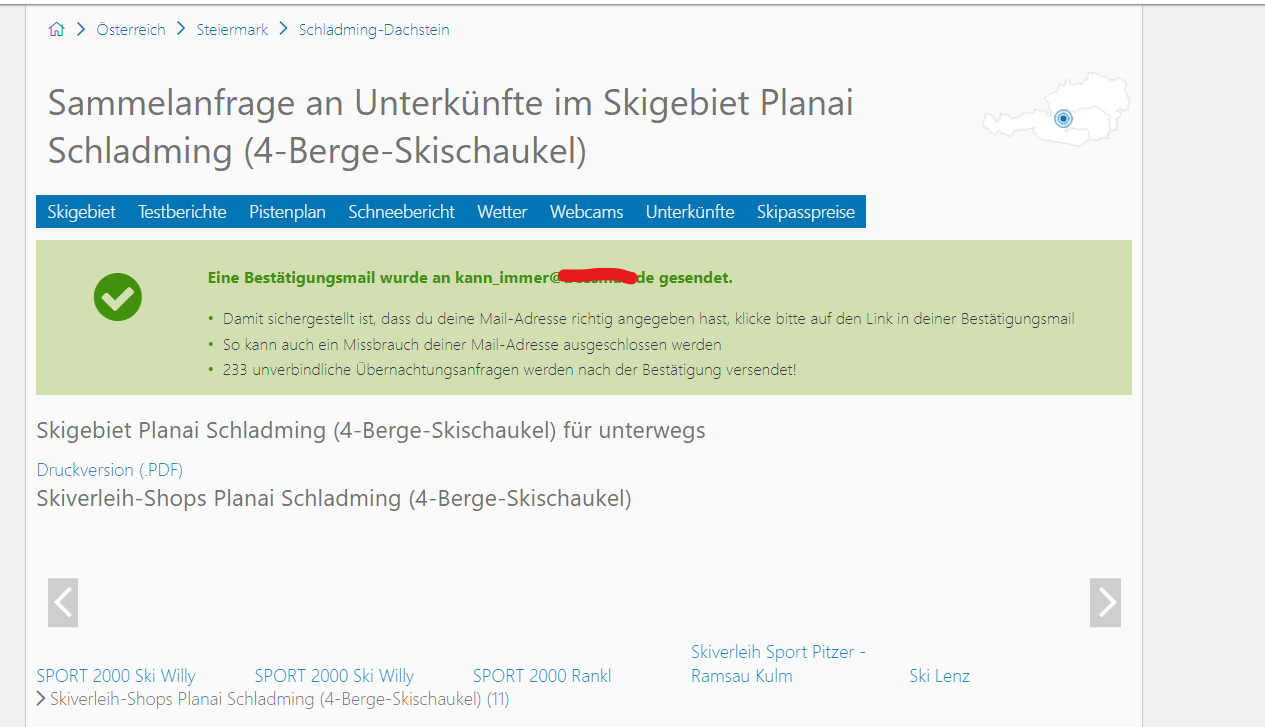Show next ski rental shops arrow
The height and width of the screenshot is (727, 1265).
[x=1105, y=603]
